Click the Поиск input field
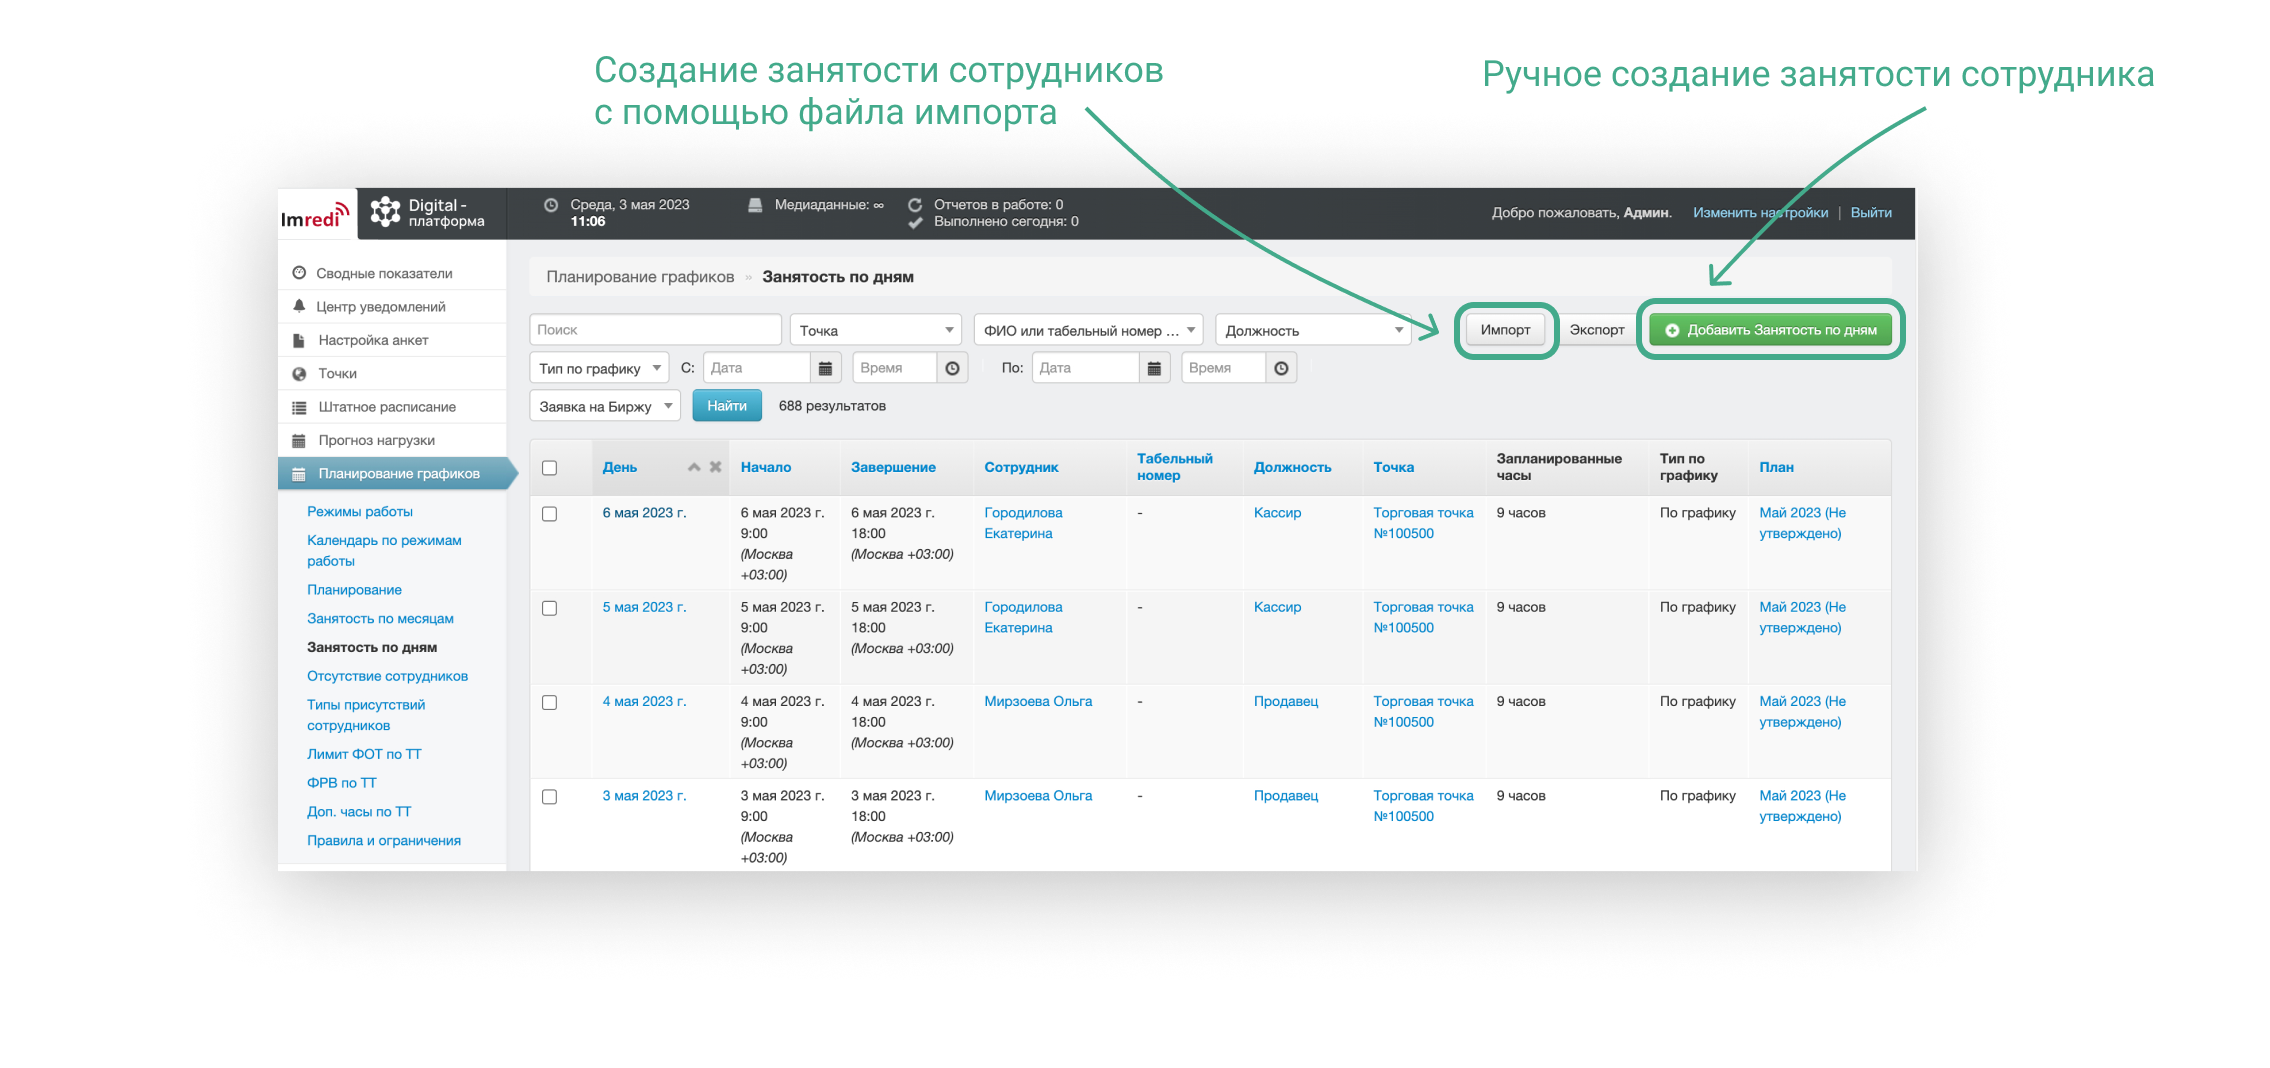This screenshot has width=2270, height=1068. [655, 330]
